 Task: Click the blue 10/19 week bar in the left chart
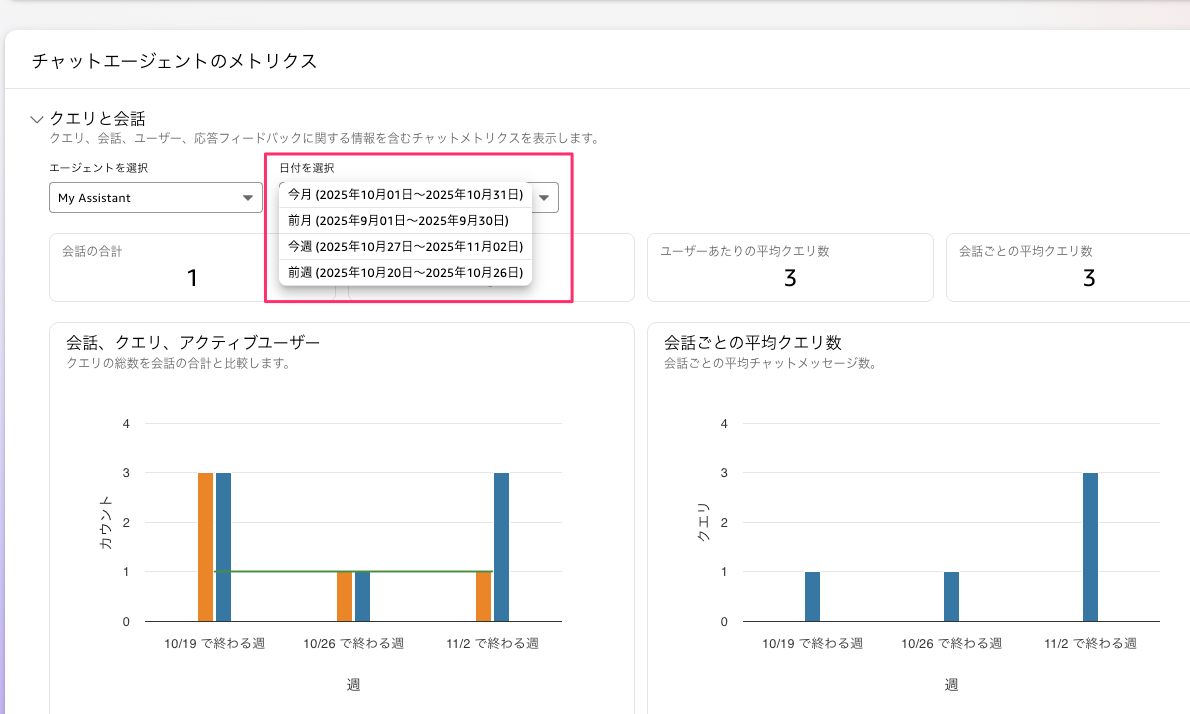223,547
